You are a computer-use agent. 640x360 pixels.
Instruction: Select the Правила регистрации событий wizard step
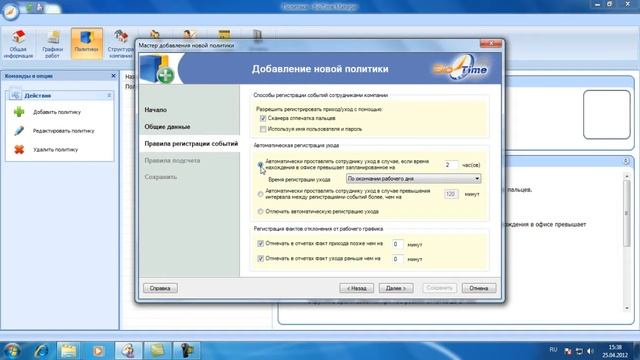[x=191, y=144]
